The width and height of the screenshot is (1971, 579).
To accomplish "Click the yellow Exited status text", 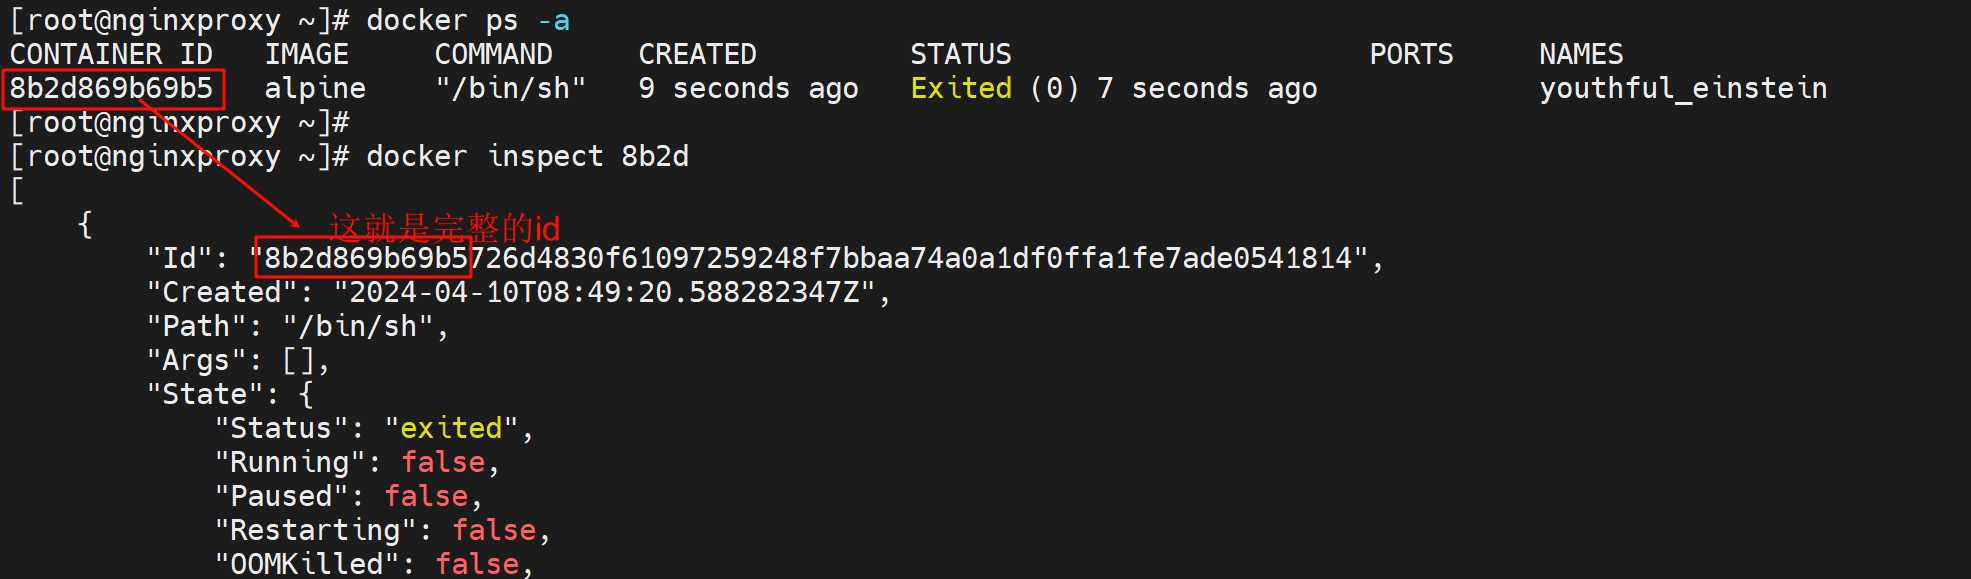I will pyautogui.click(x=960, y=89).
